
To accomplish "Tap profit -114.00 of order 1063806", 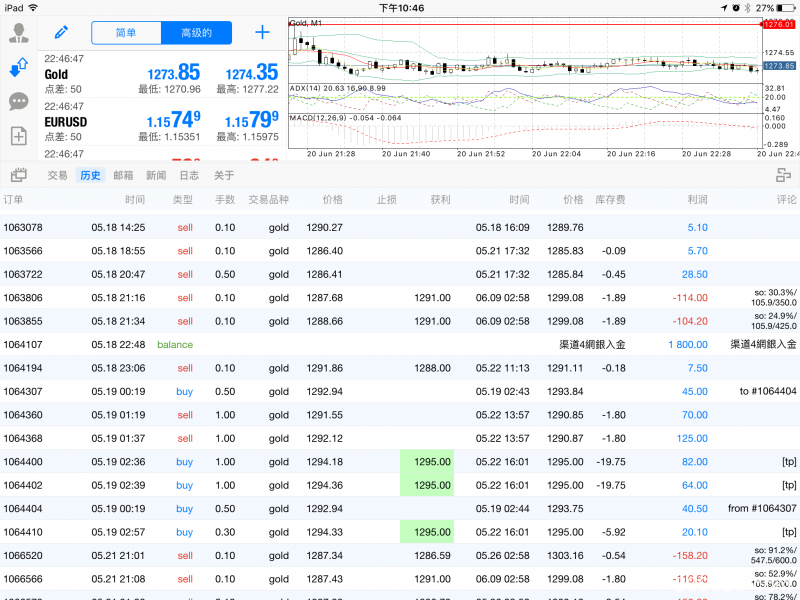I will tap(690, 298).
